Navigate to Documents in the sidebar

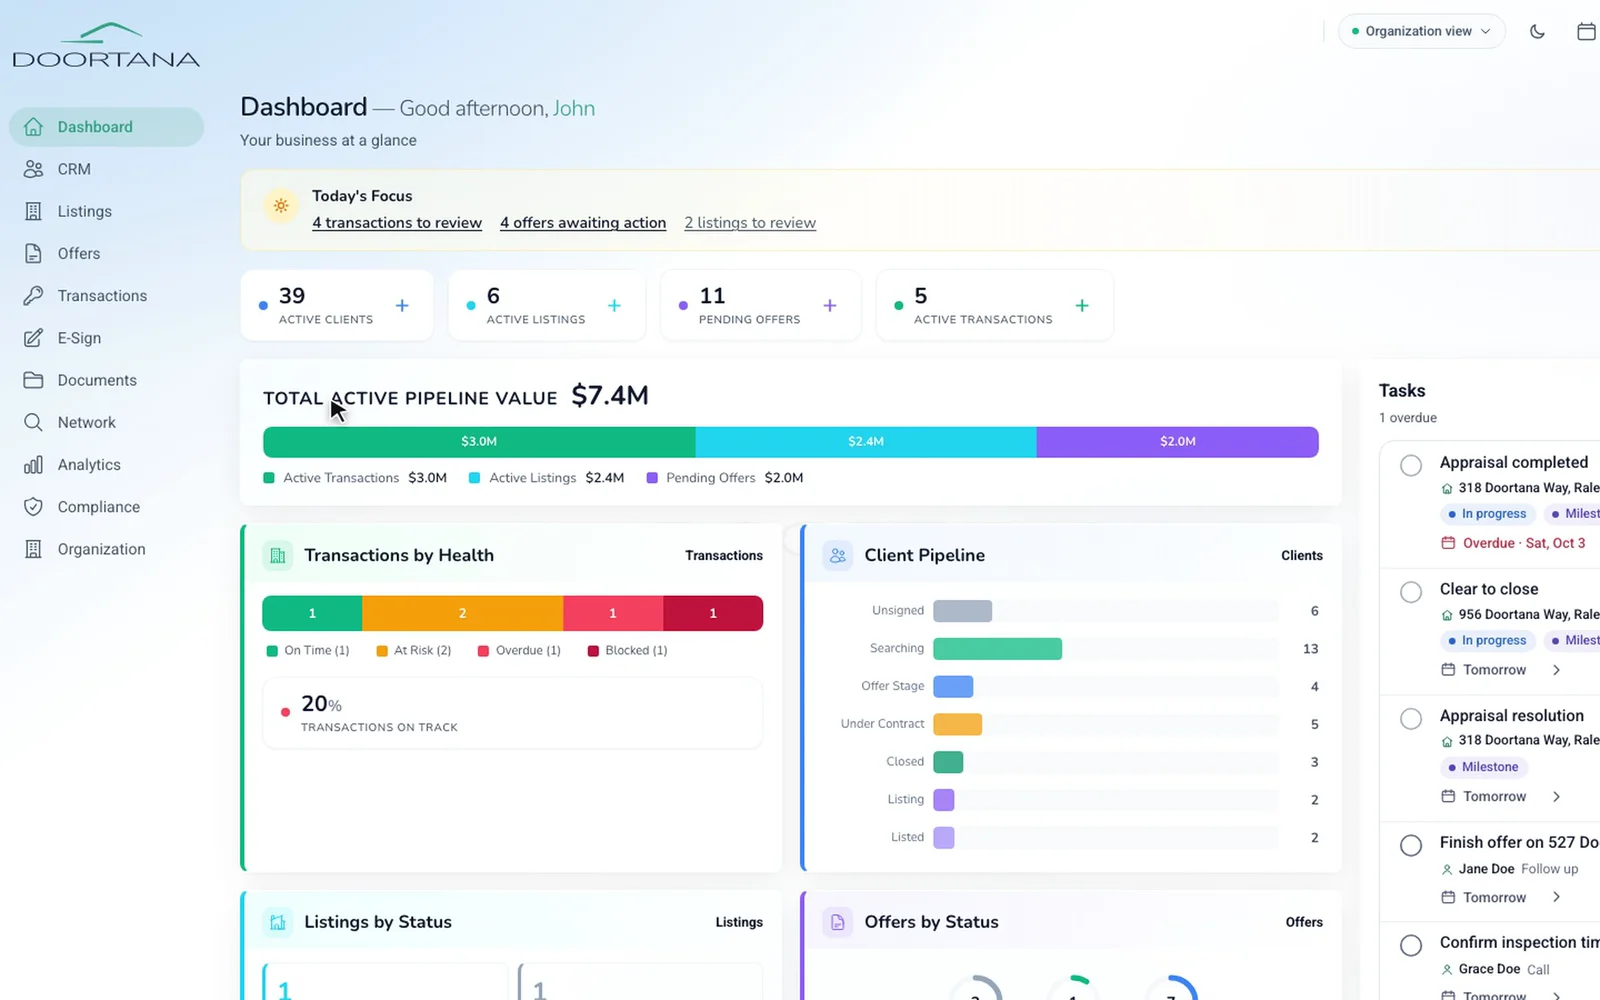click(106, 380)
